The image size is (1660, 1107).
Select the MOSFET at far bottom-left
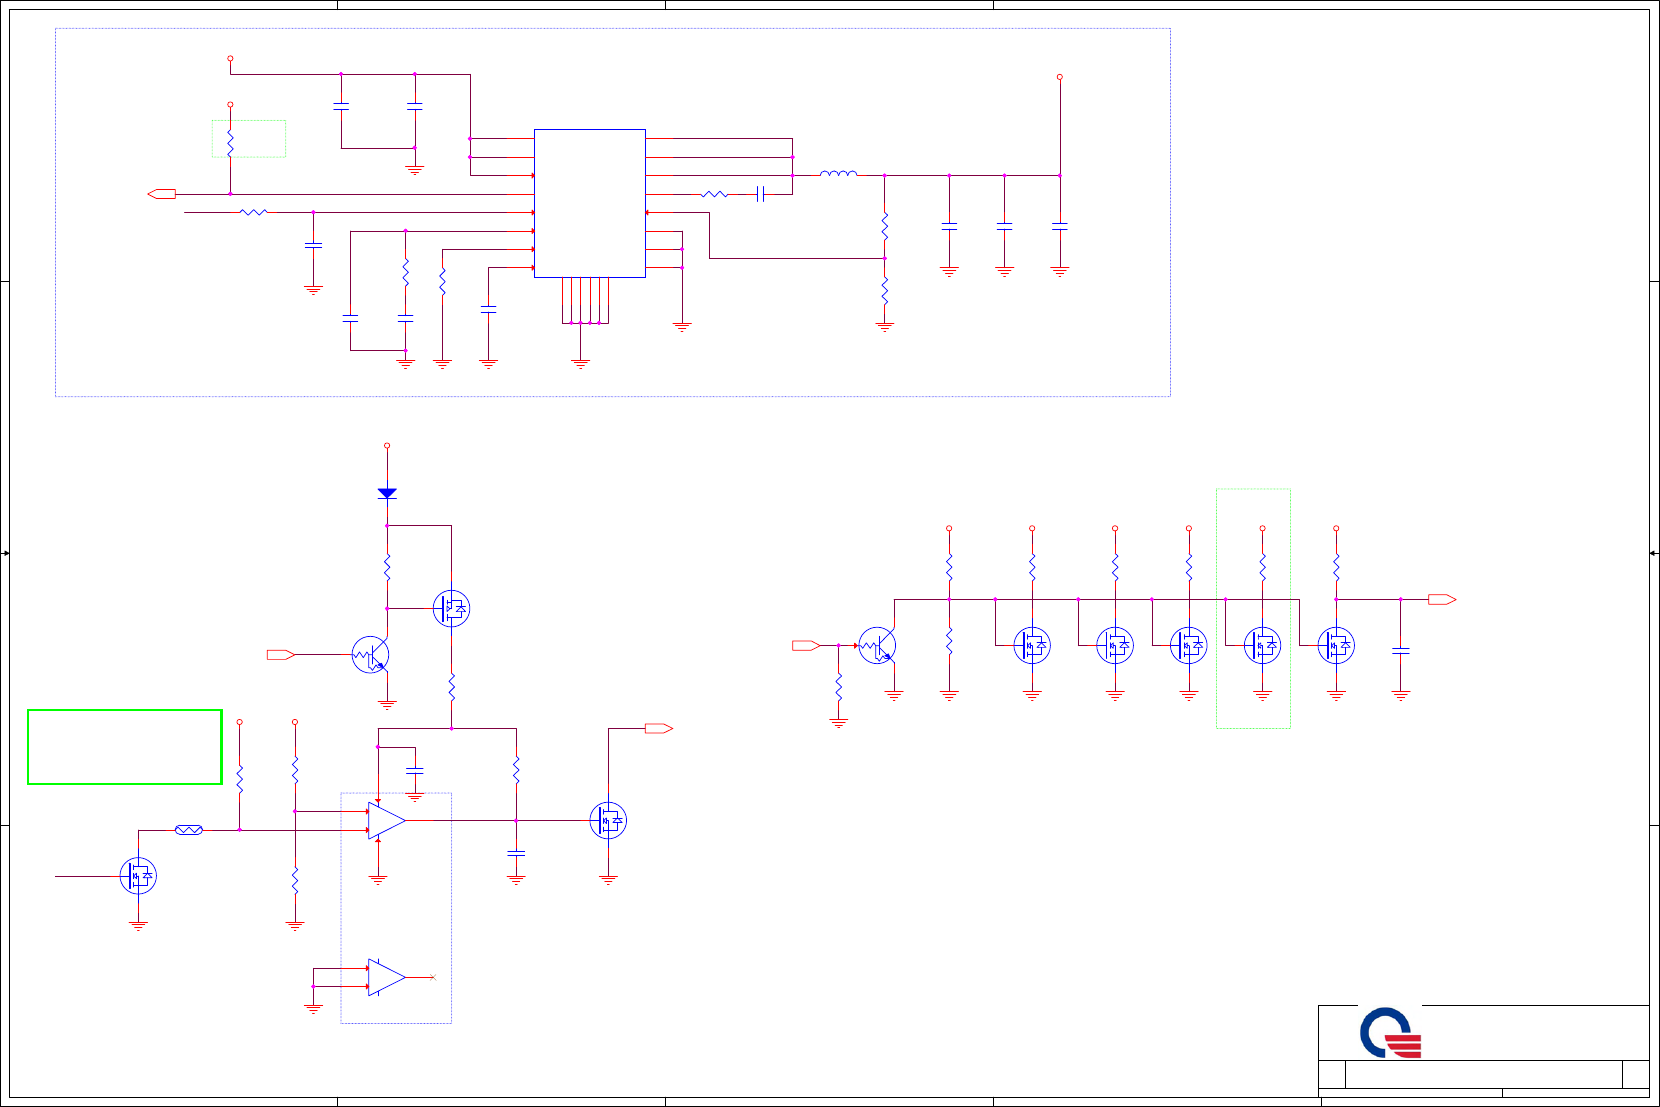(138, 876)
